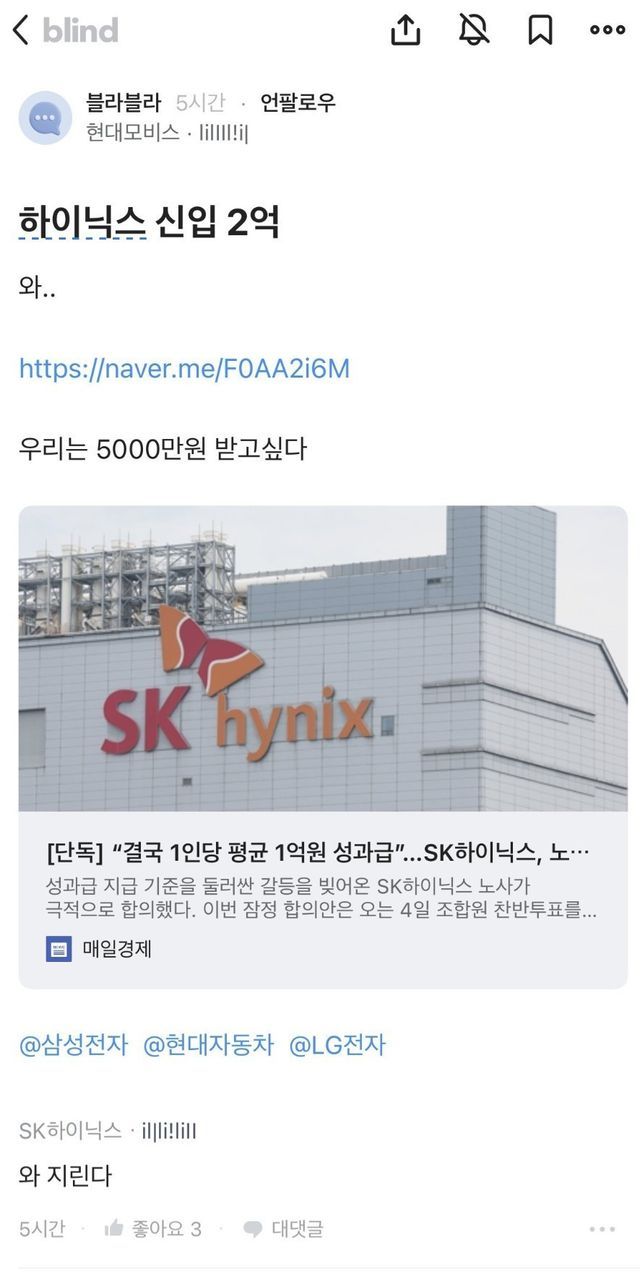Bookmark this post with the bookmark icon
This screenshot has height=1280, width=640.
pos(540,31)
